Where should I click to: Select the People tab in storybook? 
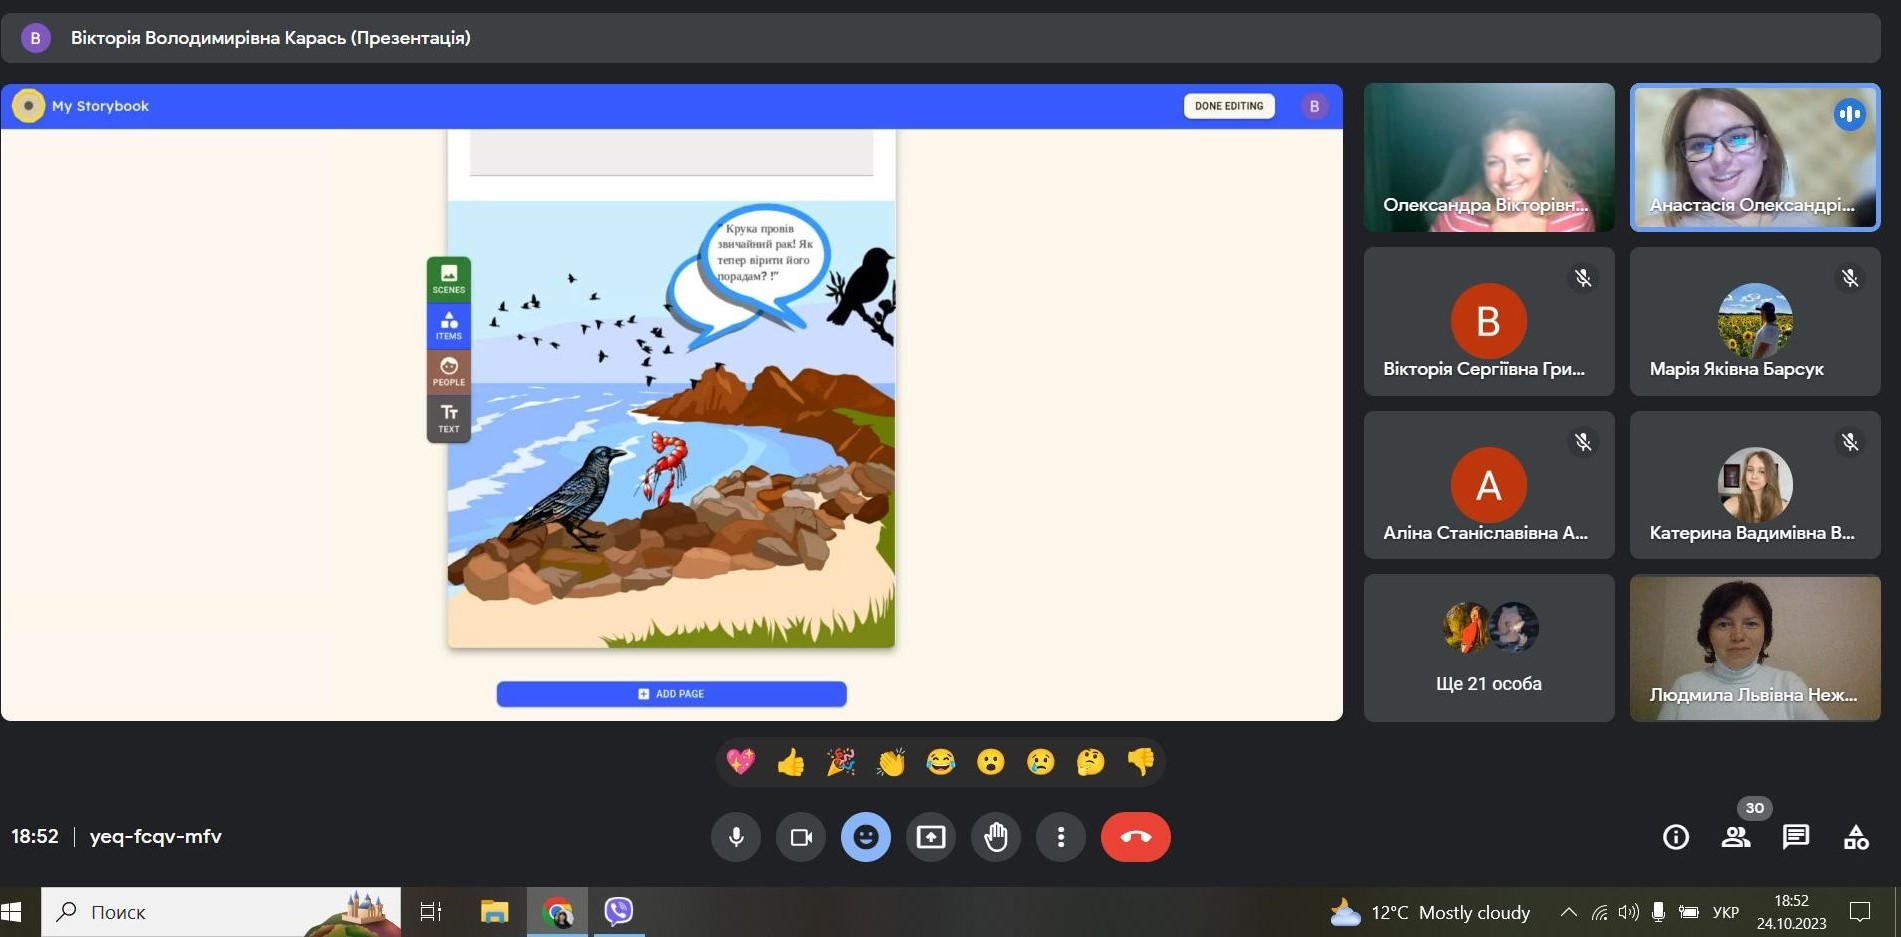click(449, 372)
